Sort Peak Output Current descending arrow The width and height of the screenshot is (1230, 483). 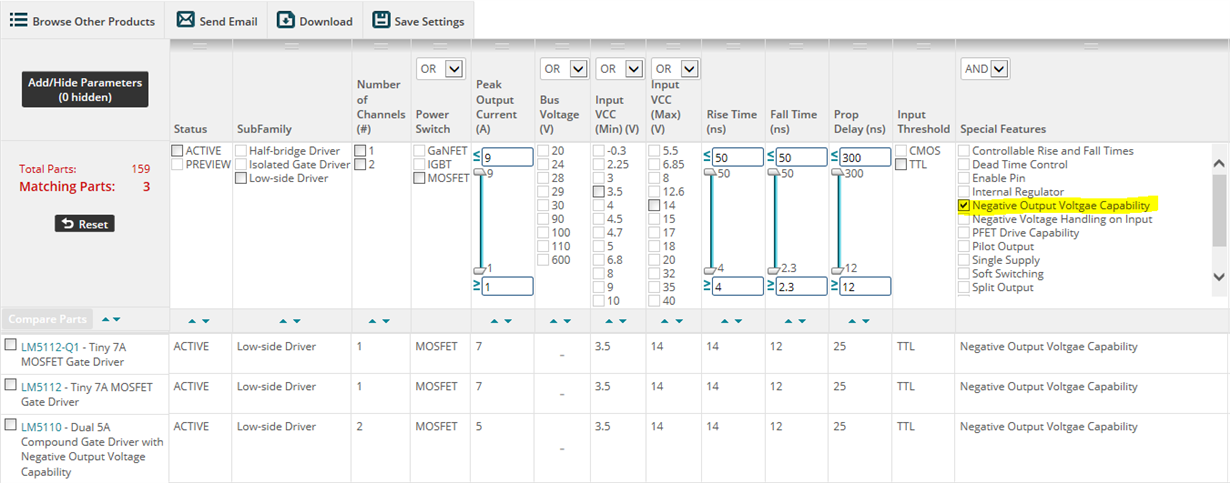pyautogui.click(x=507, y=321)
